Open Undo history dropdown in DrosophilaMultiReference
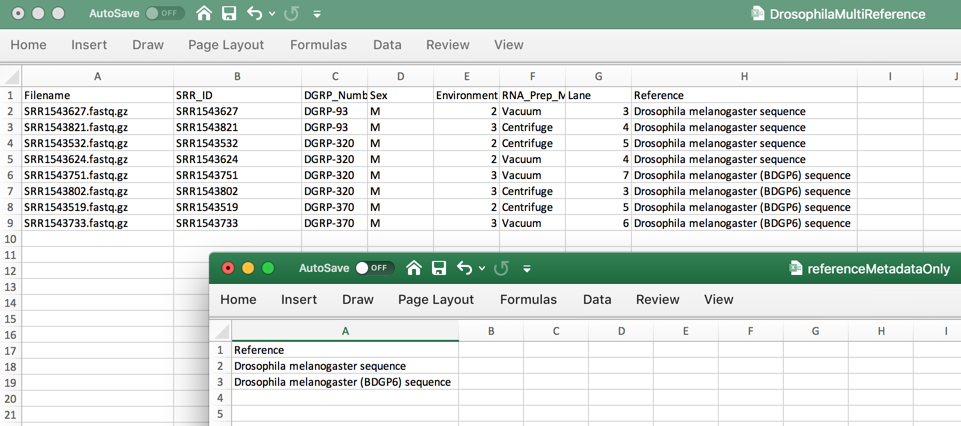The image size is (961, 426). tap(272, 15)
